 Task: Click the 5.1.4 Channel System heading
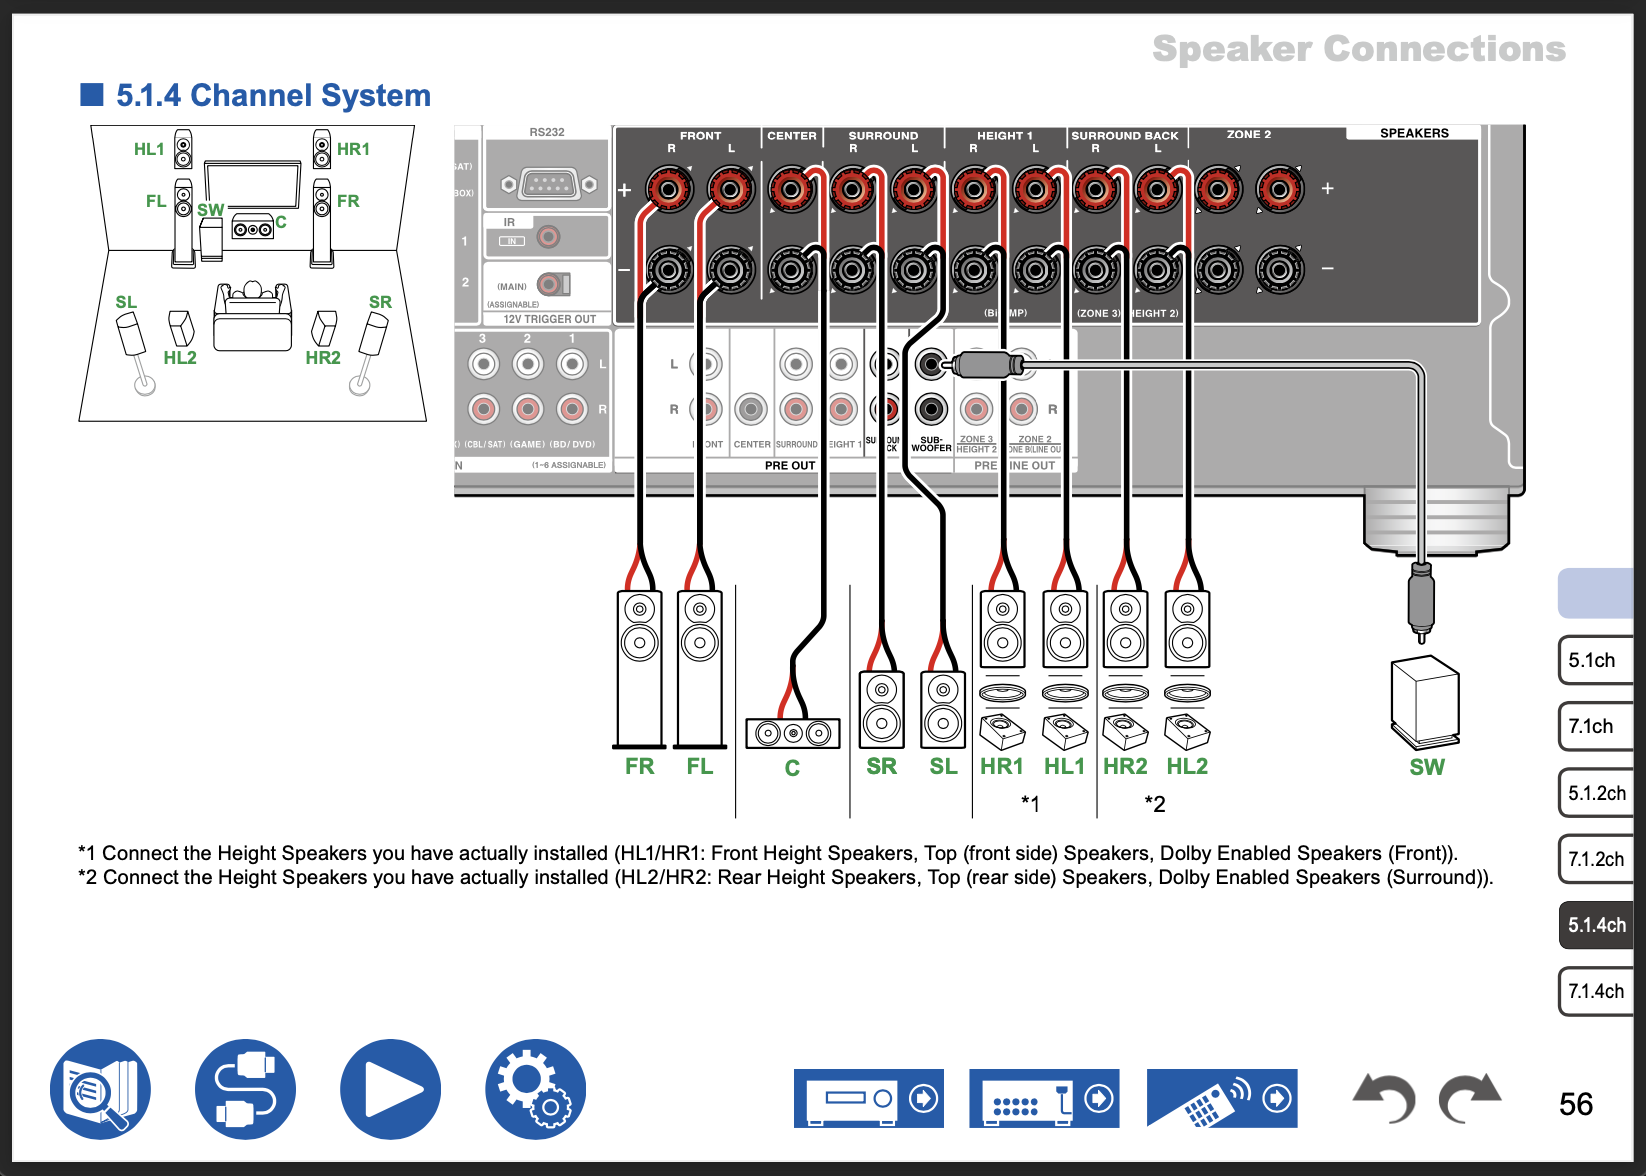273,95
